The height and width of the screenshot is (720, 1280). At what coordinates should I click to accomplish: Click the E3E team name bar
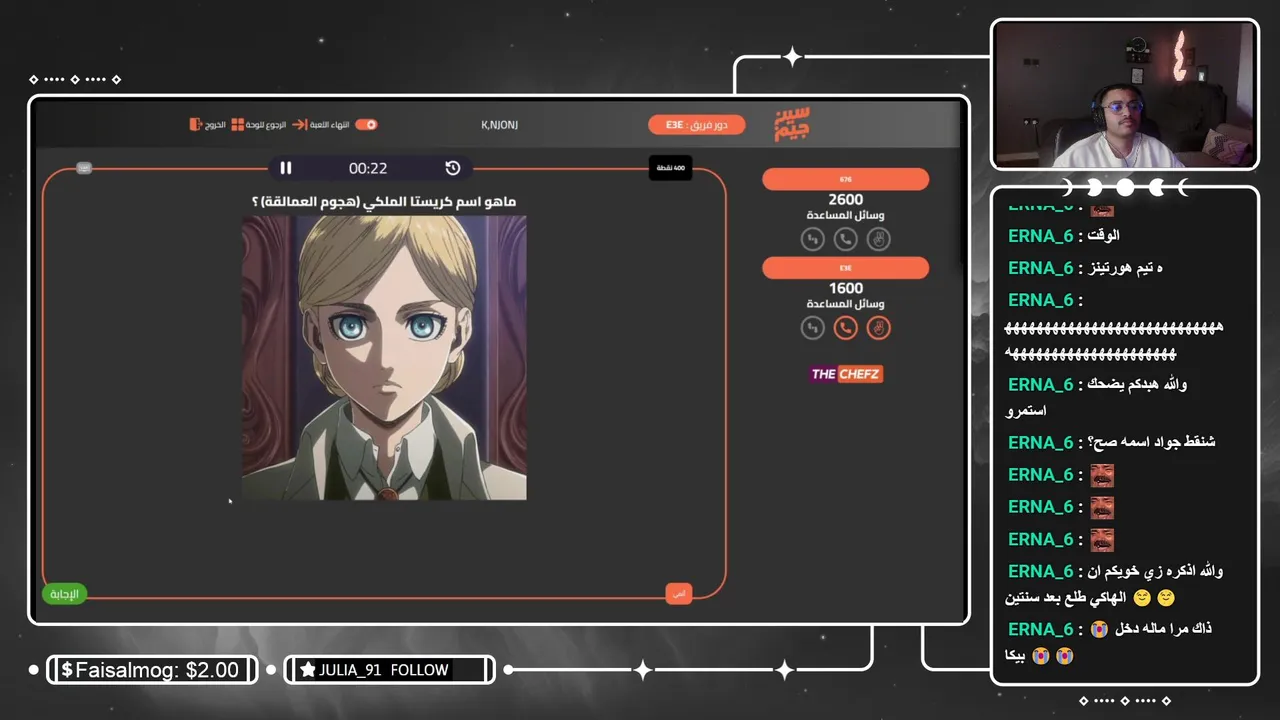coord(845,268)
